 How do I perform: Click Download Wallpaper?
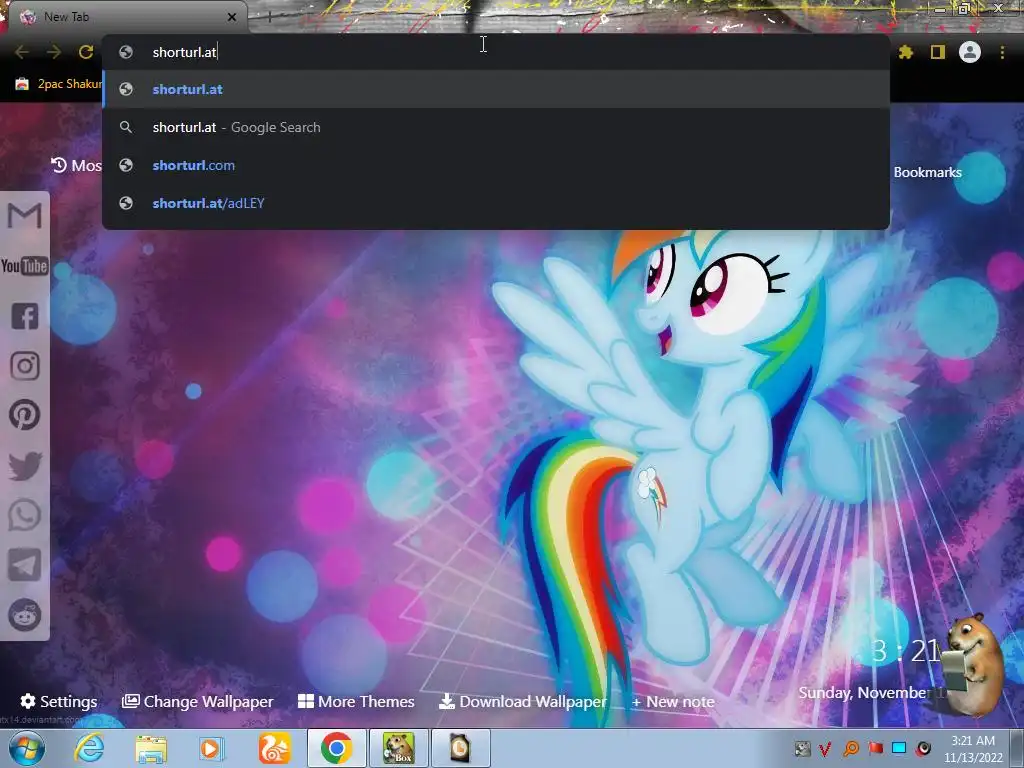(522, 701)
